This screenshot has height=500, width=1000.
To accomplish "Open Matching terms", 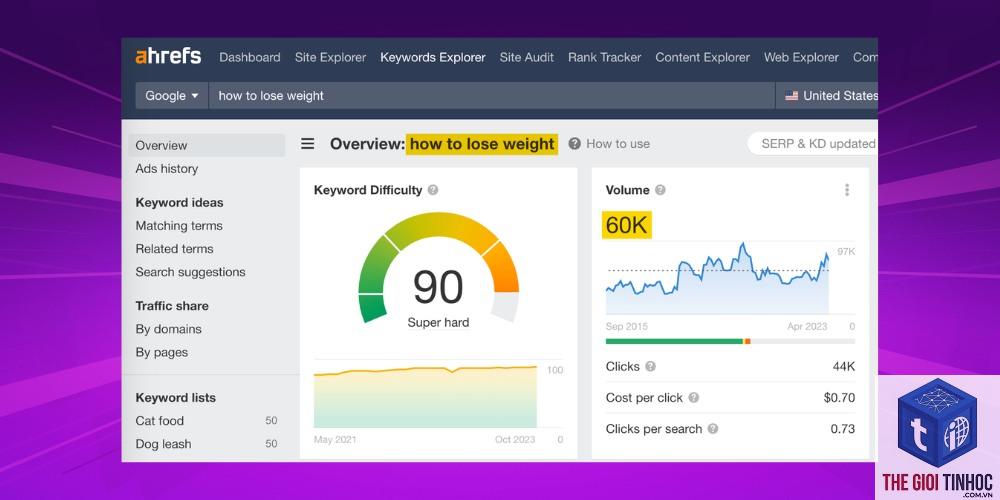I will point(179,226).
